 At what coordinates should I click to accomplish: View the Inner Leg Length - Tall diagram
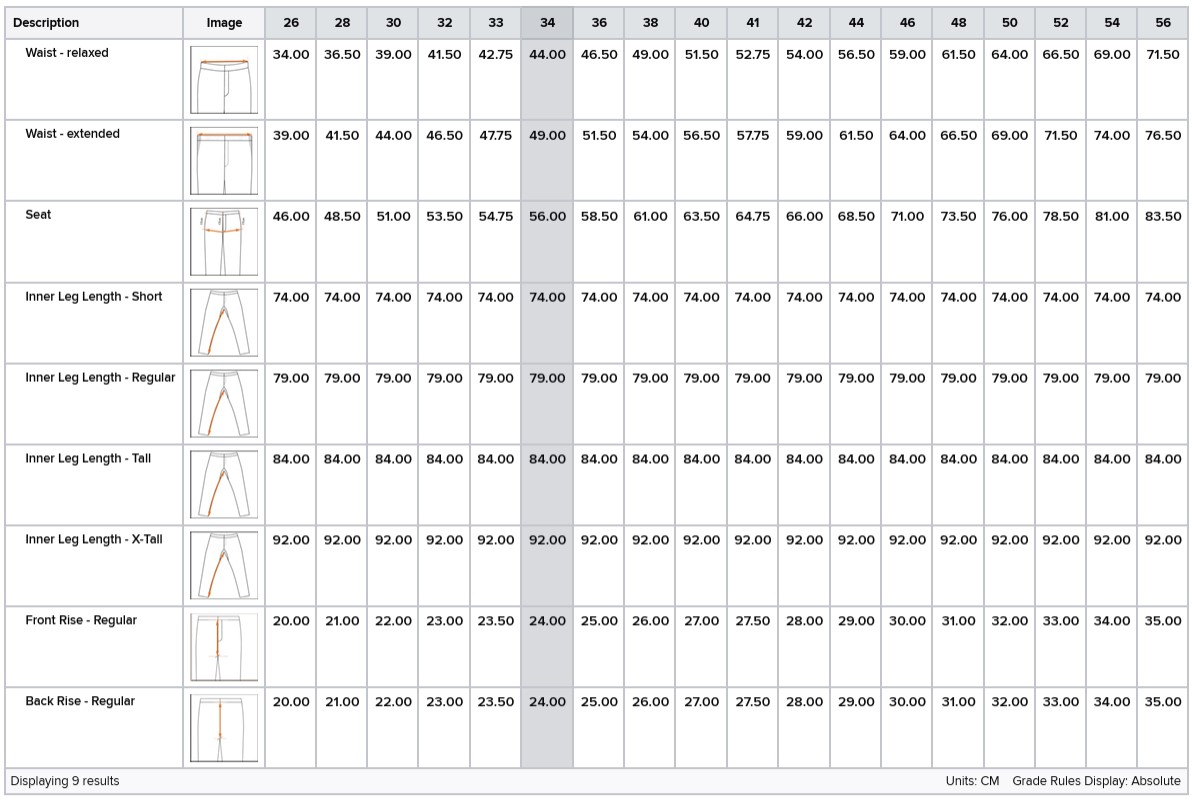(223, 484)
